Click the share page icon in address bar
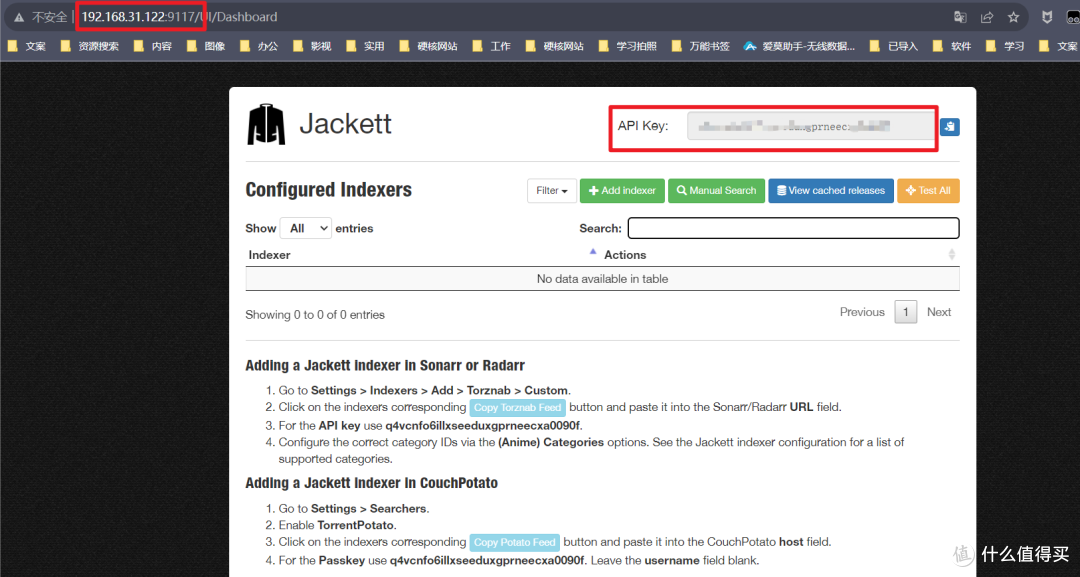The width and height of the screenshot is (1080, 577). click(x=987, y=17)
